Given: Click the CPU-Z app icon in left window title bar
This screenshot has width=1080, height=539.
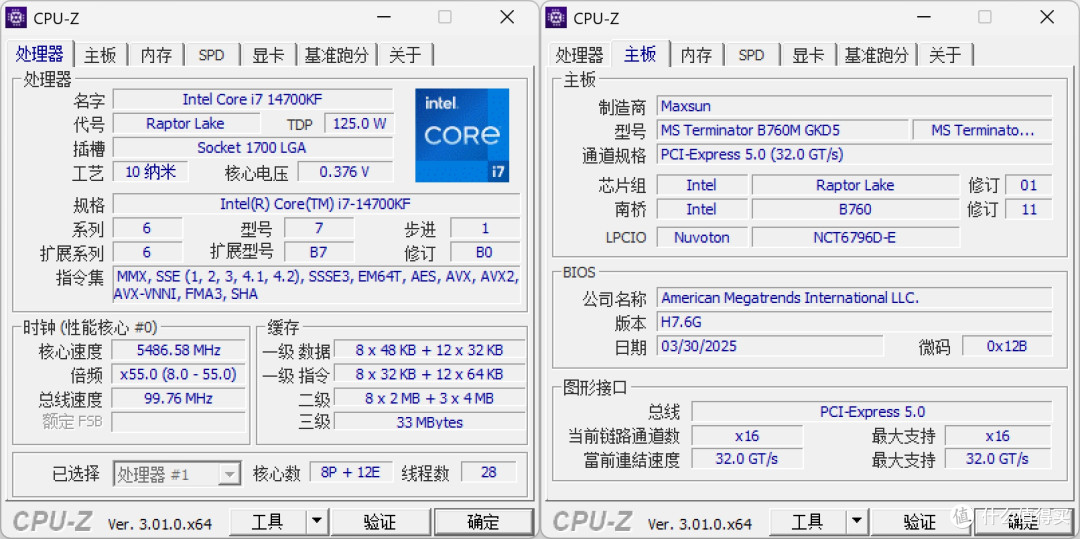Looking at the screenshot, I should 16,18.
